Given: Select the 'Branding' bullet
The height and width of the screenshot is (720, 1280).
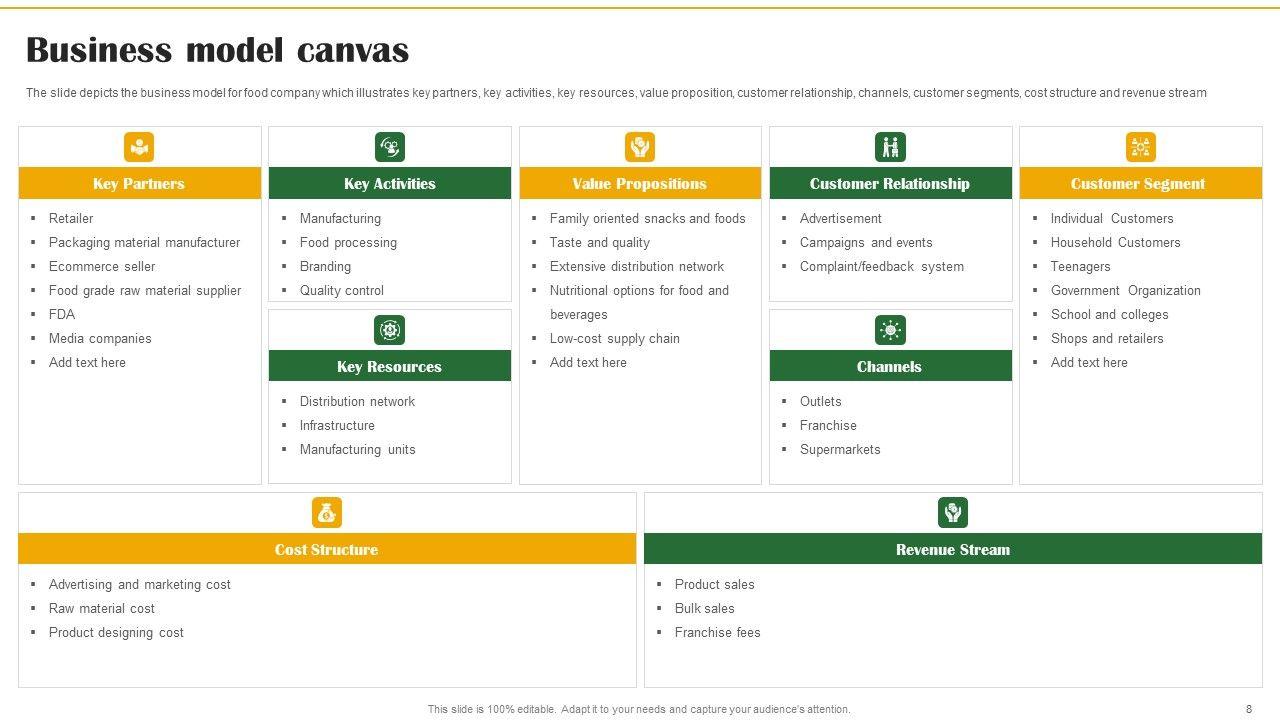Looking at the screenshot, I should 325,266.
